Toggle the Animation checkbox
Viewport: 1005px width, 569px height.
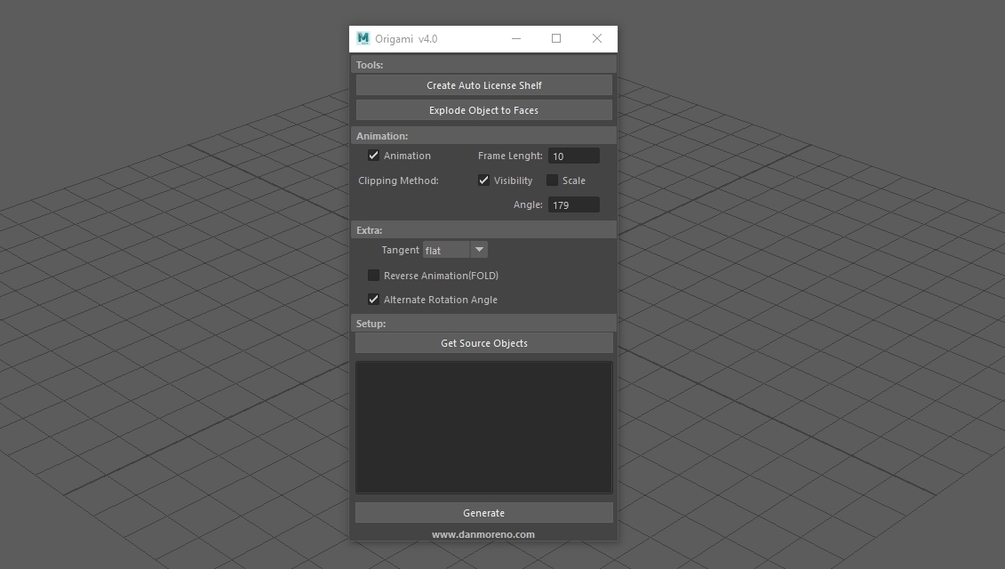373,156
